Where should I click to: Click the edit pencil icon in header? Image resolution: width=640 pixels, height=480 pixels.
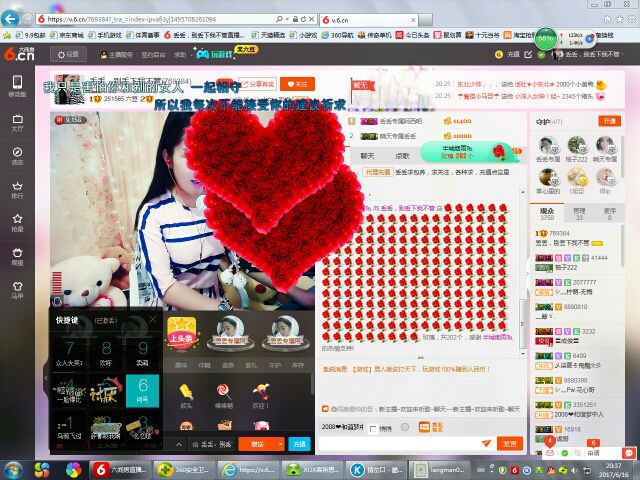pos(528,54)
